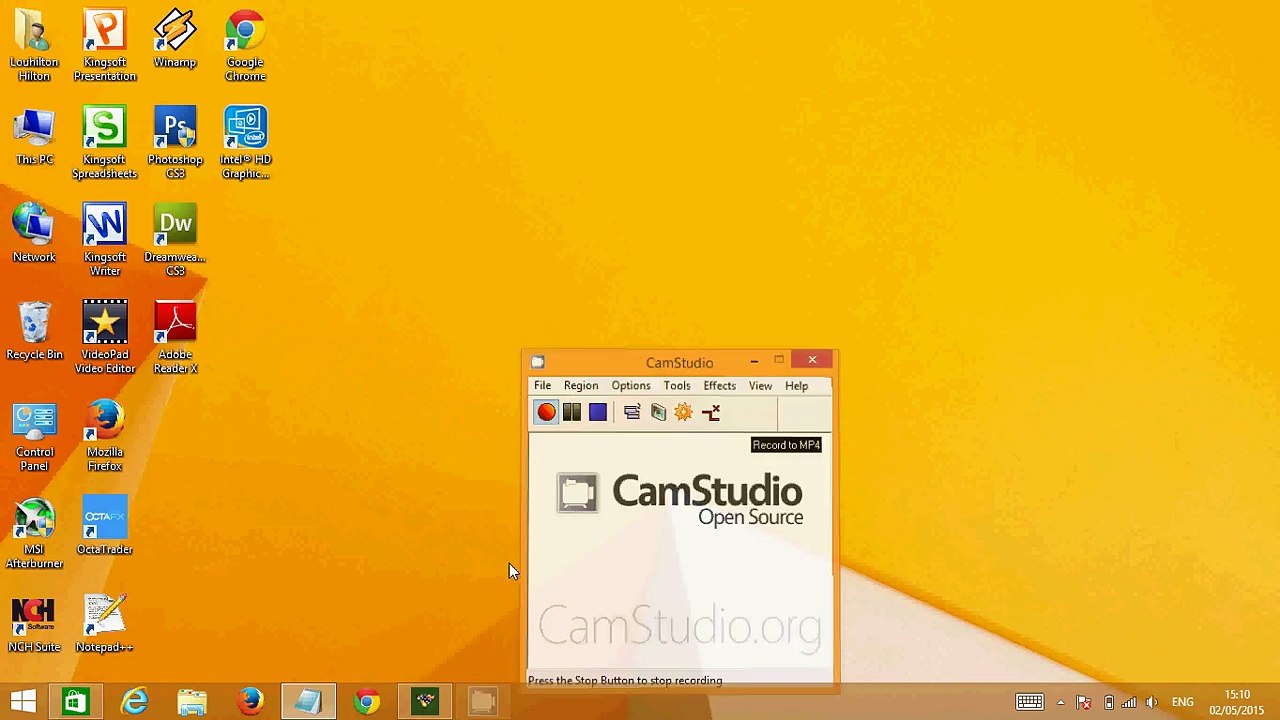Launch Internet Explorer from the taskbar
The width and height of the screenshot is (1280, 720).
tap(134, 701)
